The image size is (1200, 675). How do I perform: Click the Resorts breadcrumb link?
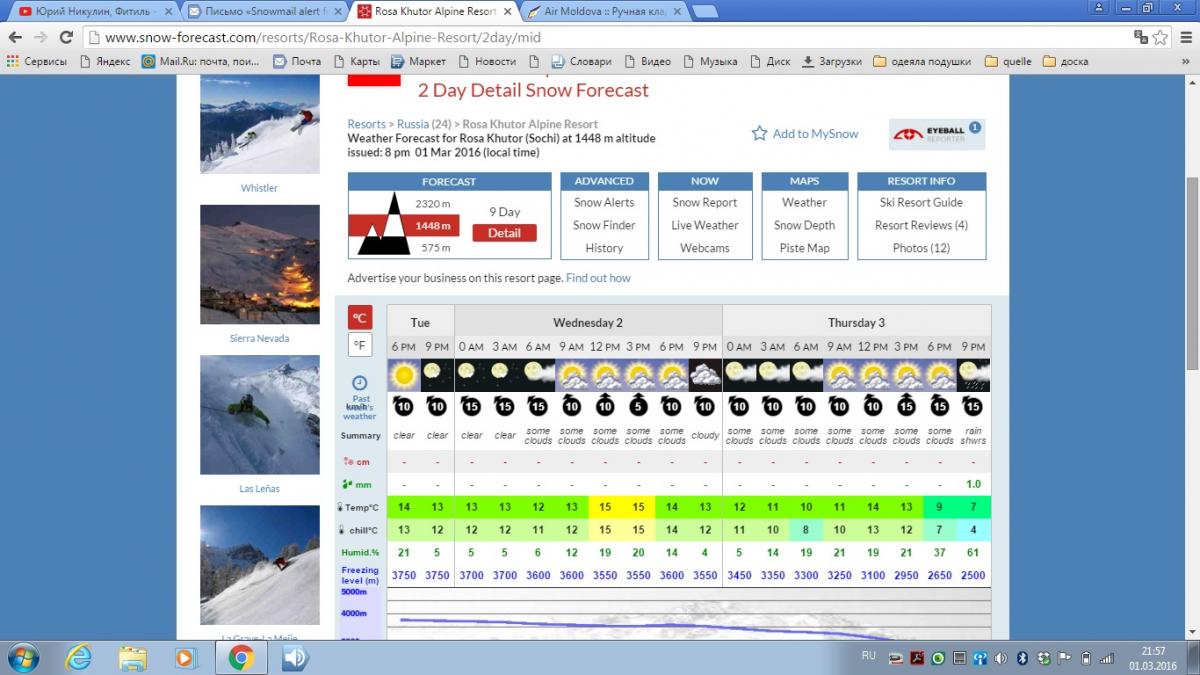[367, 125]
